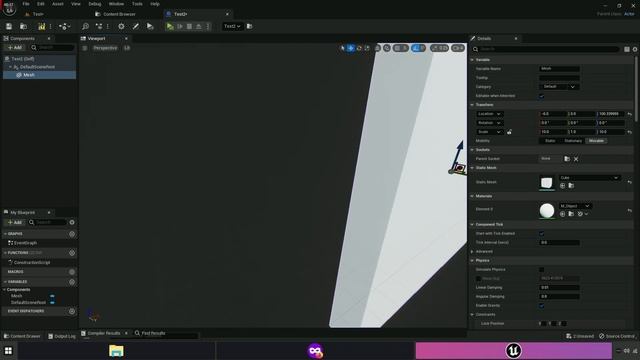Browse to the material Element 0 folder icon
This screenshot has height=360, width=640.
571,214
